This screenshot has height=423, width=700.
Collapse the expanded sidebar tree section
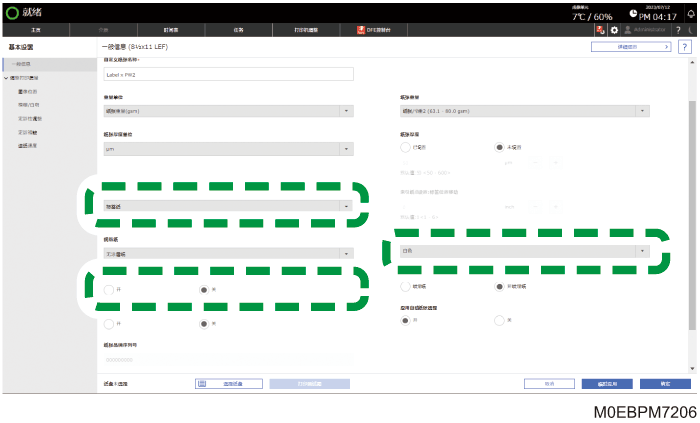pos(6,78)
